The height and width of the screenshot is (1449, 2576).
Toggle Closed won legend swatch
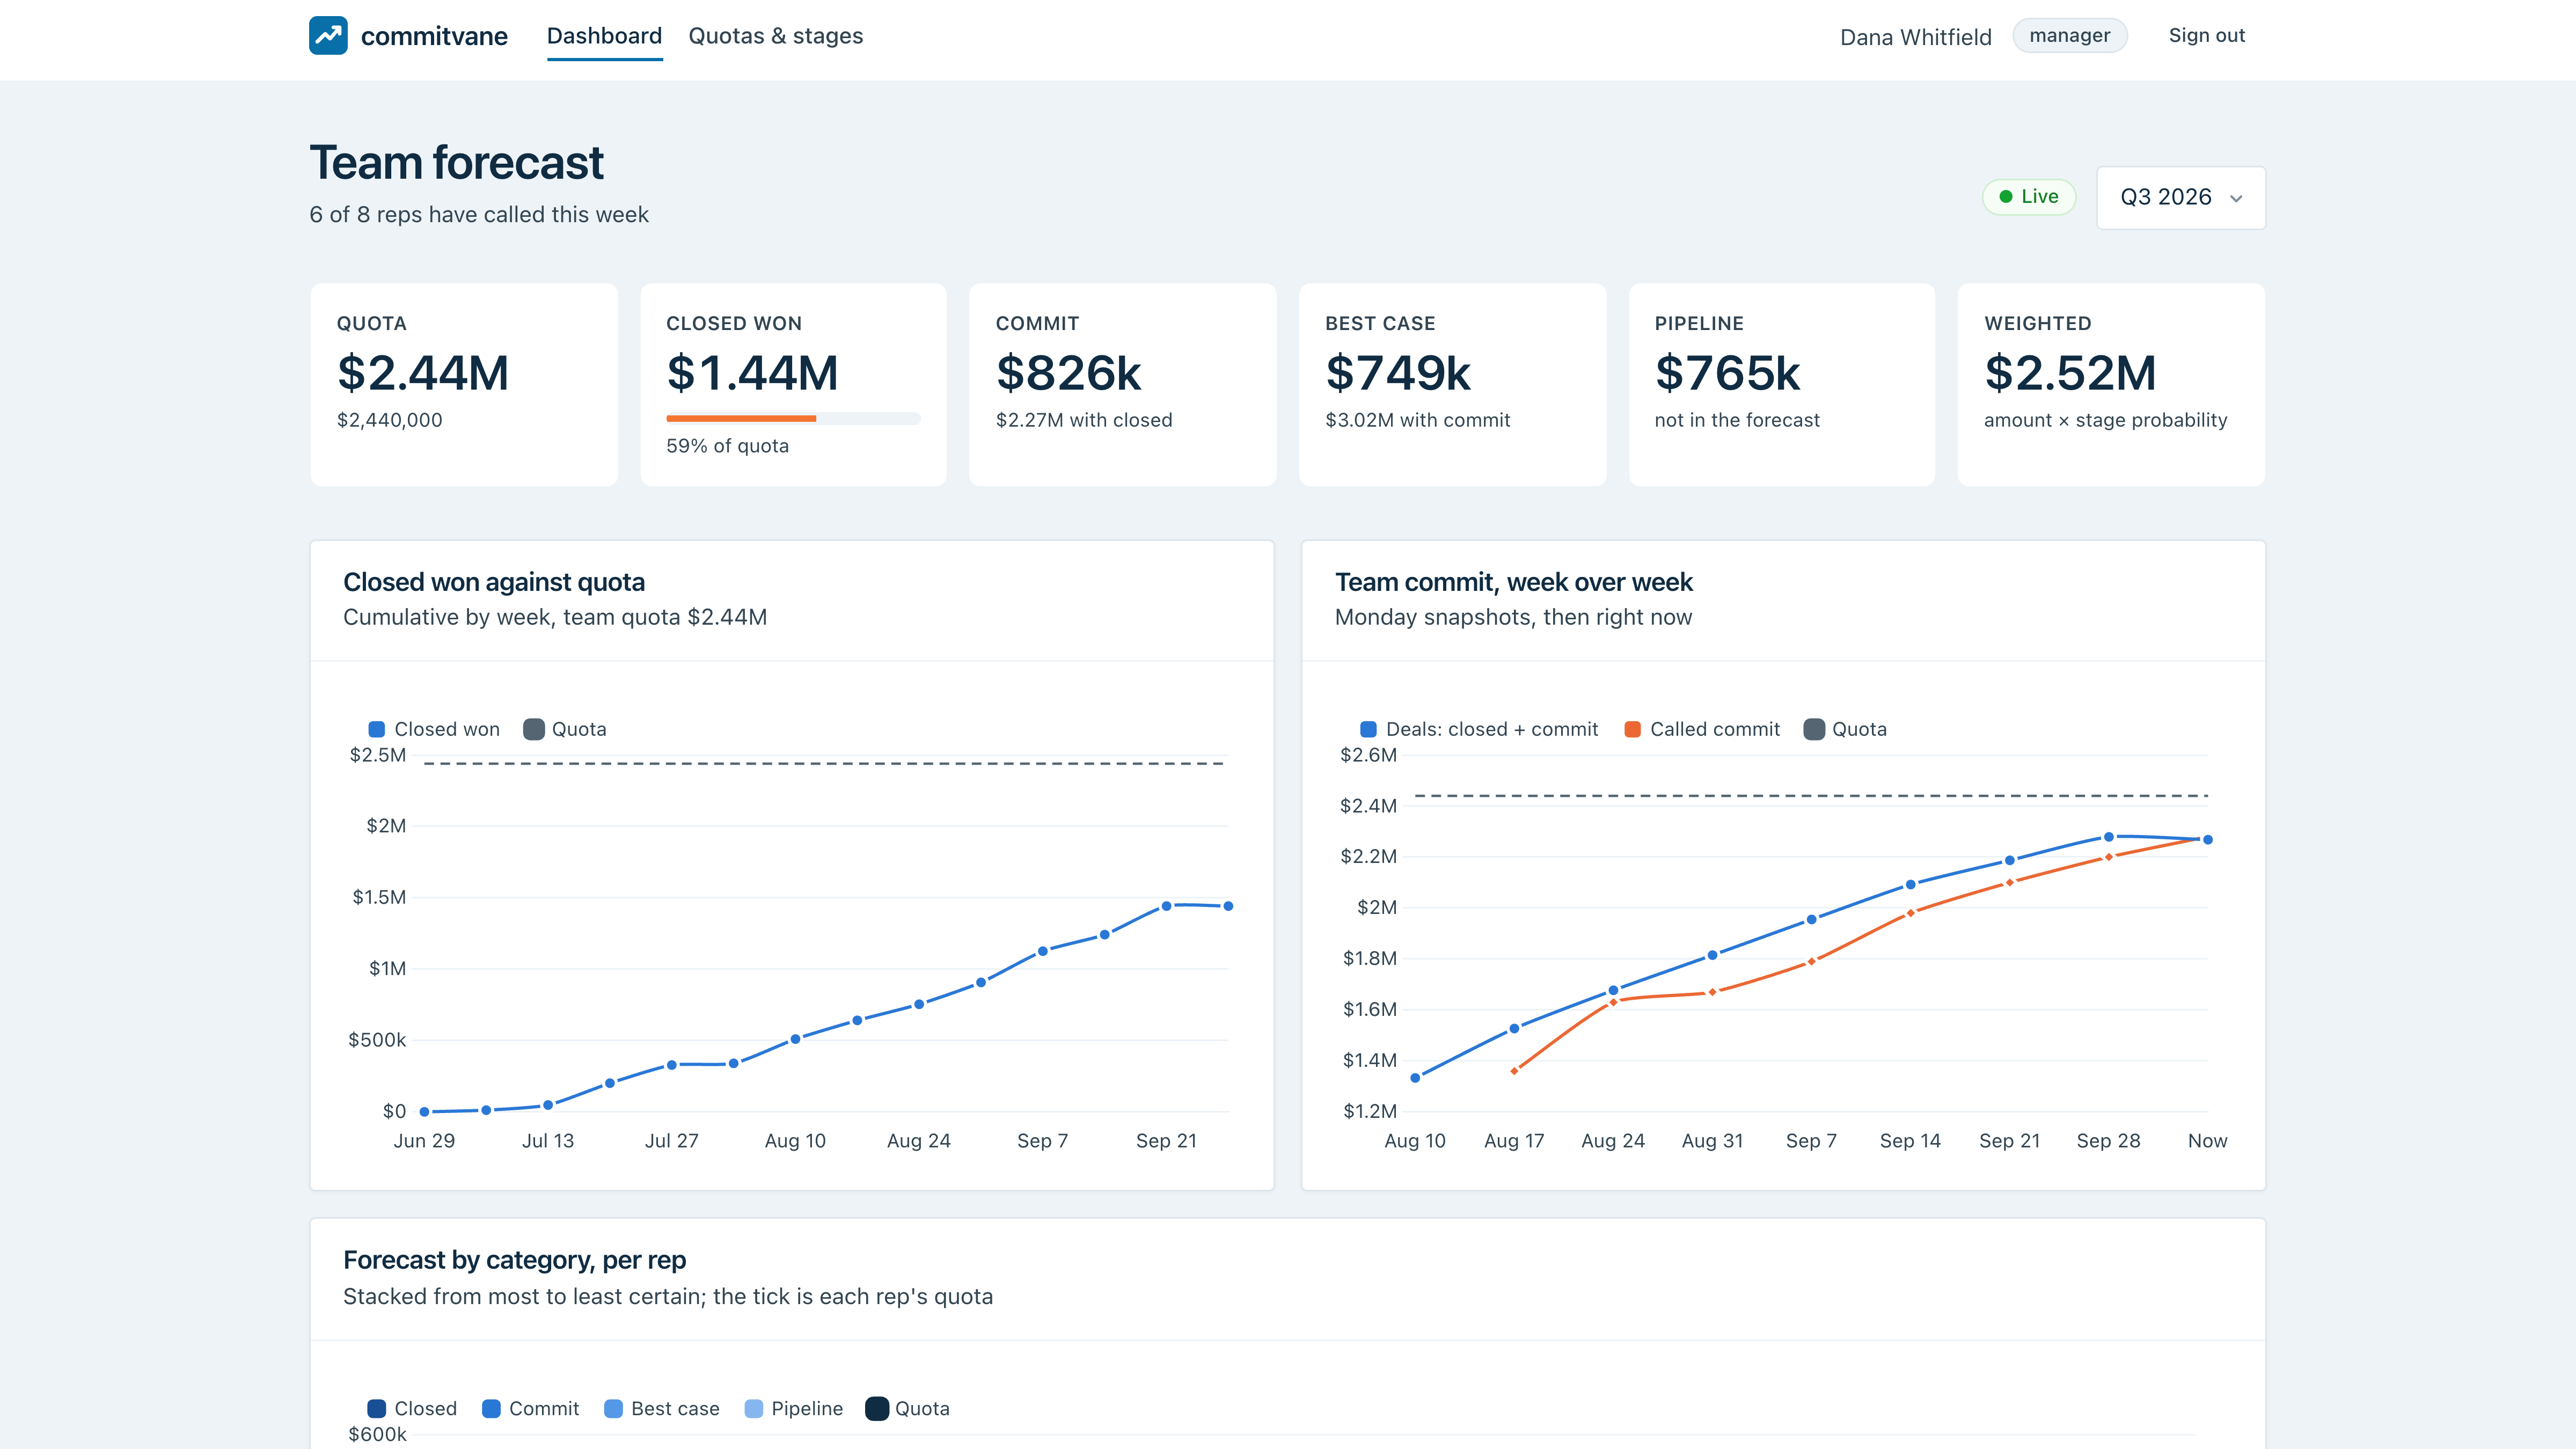(x=377, y=730)
